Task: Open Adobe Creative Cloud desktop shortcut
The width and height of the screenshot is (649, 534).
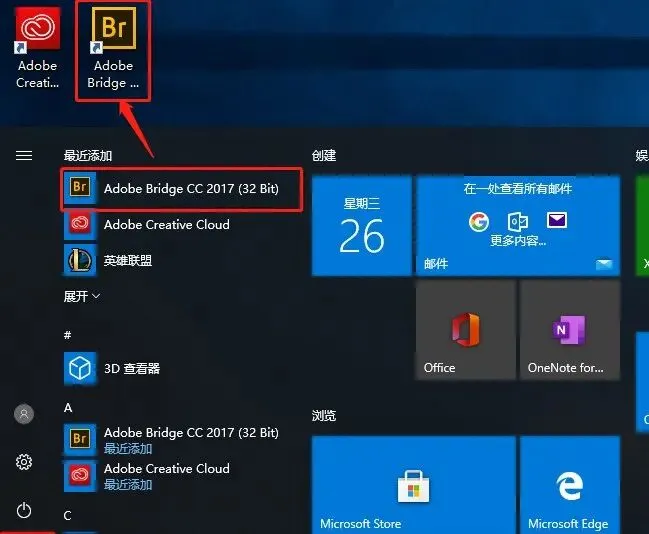Action: pos(37,48)
